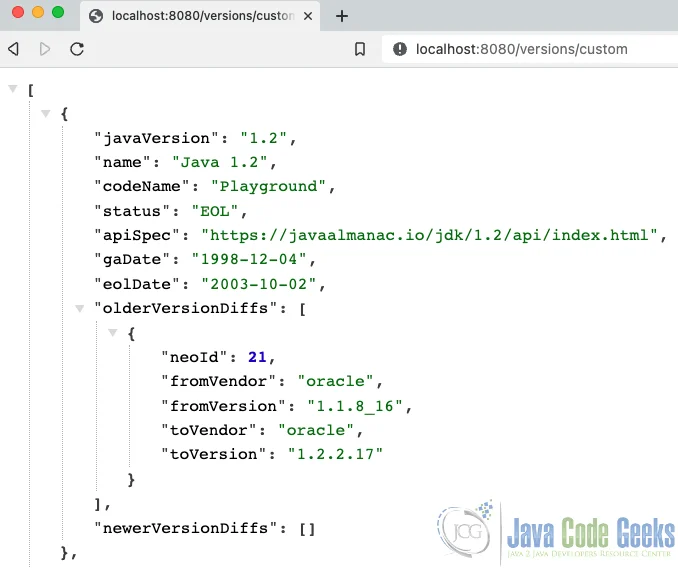Click the "codeName" key
Screen dimensions: 678x568
[142, 187]
